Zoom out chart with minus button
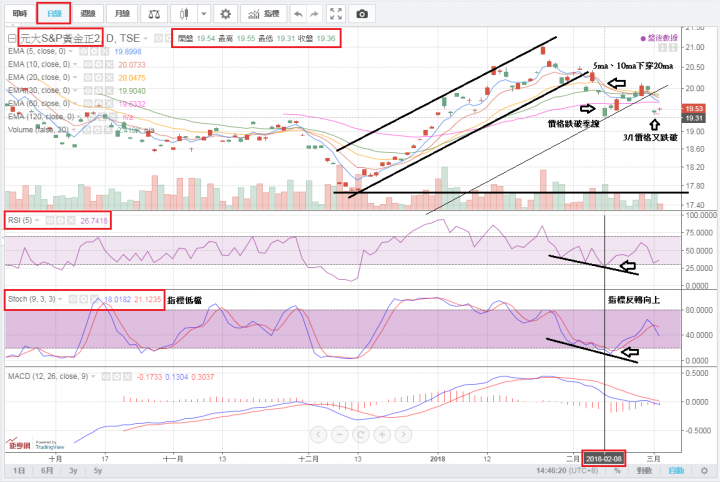The height and width of the screenshot is (482, 720). click(340, 434)
